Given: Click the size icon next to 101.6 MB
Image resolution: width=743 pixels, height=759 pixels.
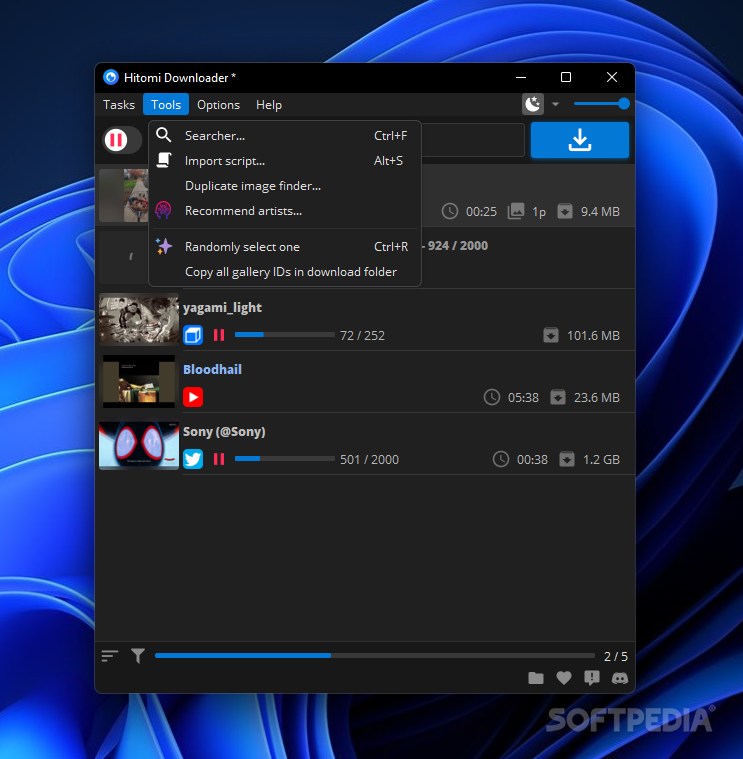Looking at the screenshot, I should [x=551, y=335].
